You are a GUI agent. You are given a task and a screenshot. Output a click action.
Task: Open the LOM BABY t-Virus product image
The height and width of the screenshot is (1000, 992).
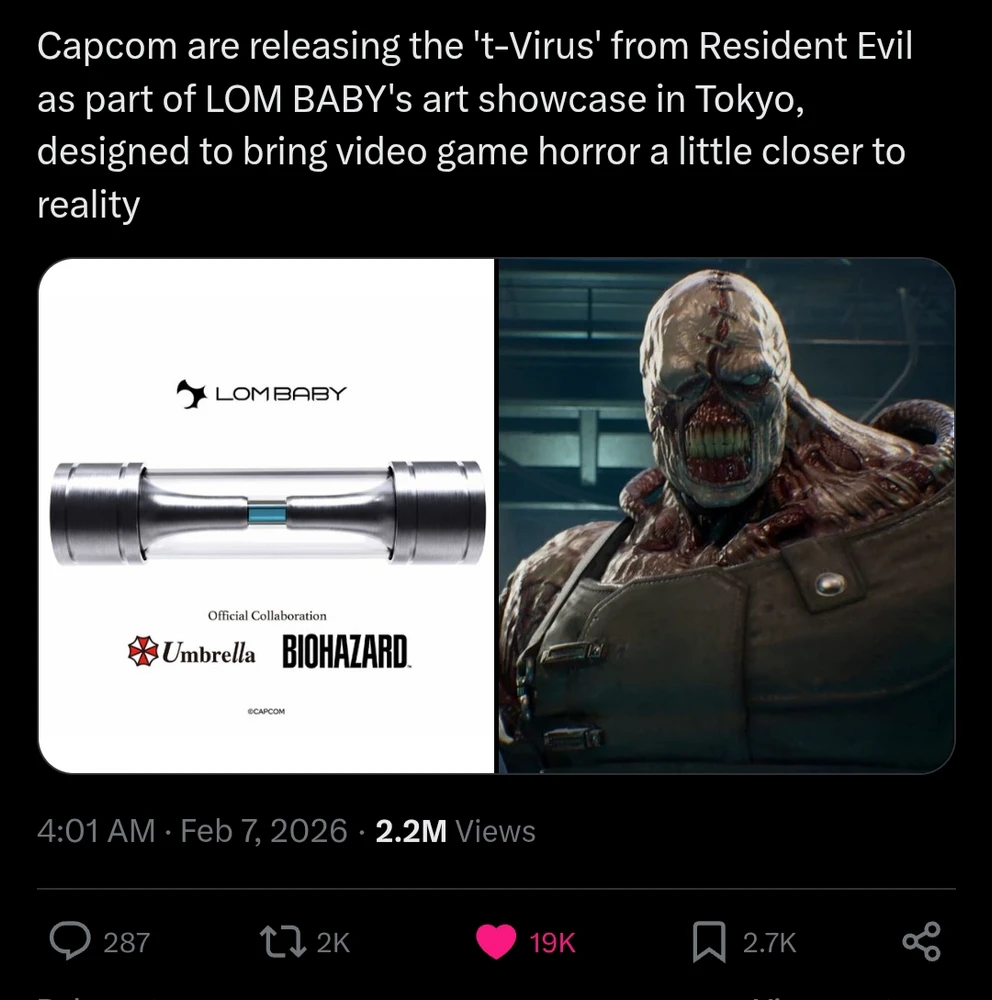click(x=267, y=515)
